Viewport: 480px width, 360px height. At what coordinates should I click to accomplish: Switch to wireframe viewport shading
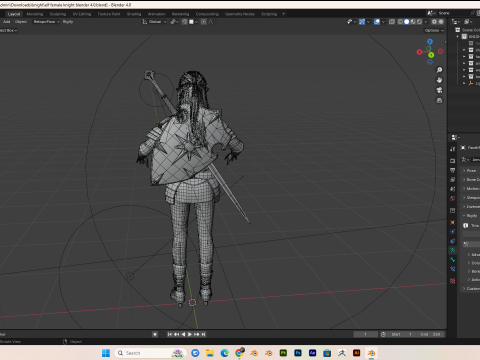400,22
